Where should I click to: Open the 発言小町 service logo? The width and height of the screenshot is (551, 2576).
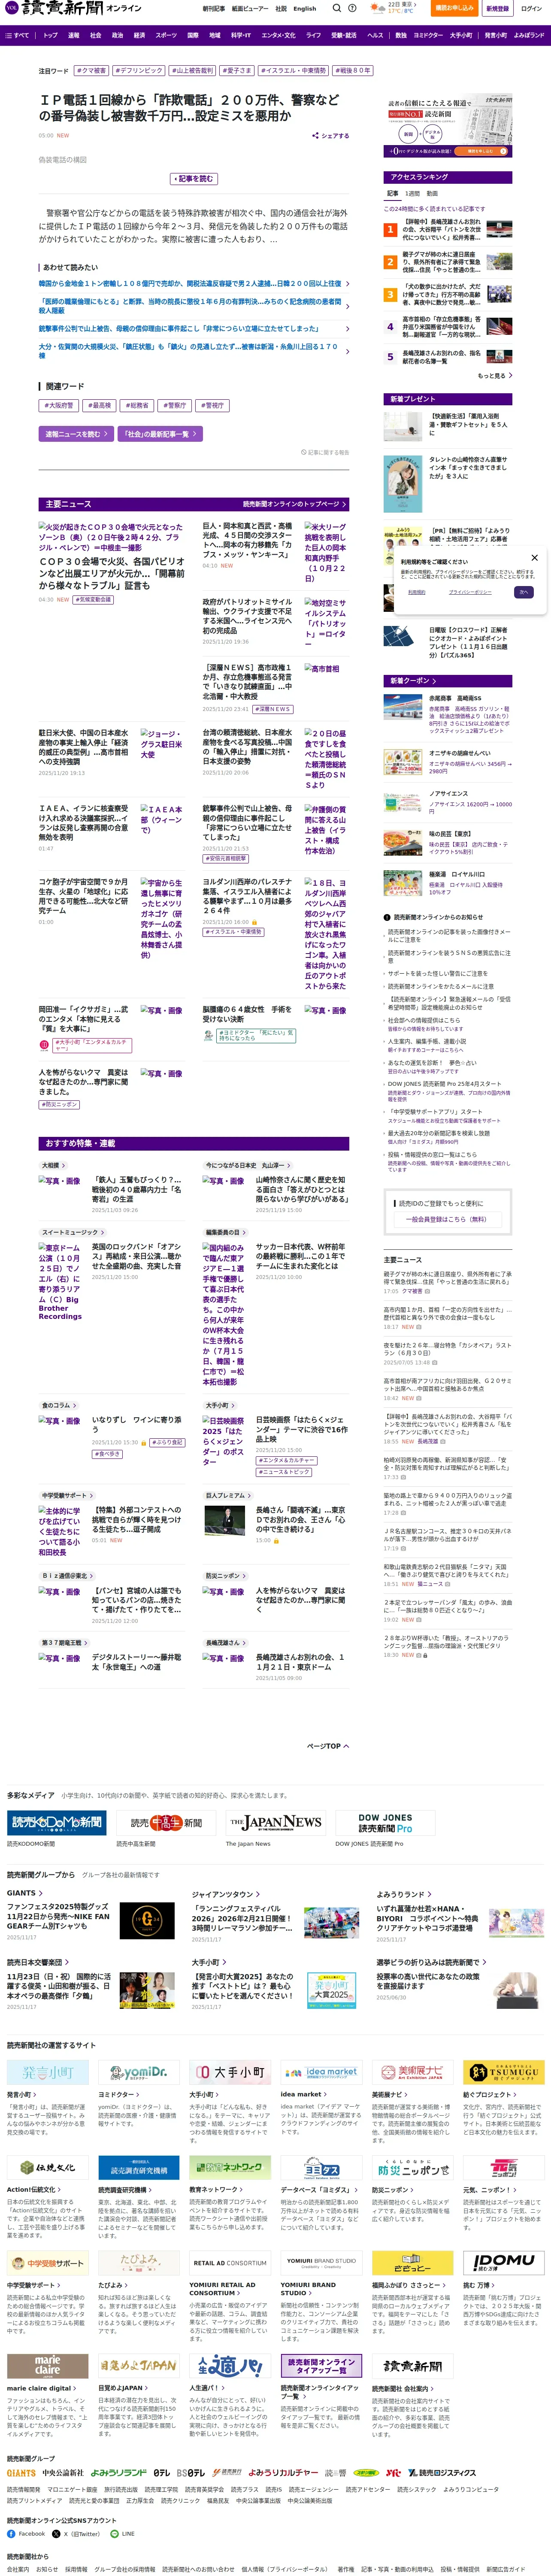pos(47,2072)
